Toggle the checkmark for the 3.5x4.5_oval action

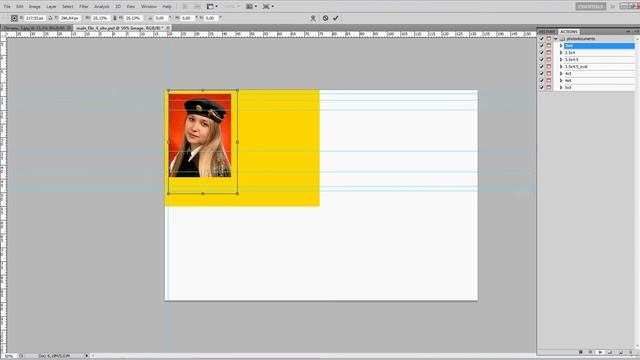[x=542, y=67]
